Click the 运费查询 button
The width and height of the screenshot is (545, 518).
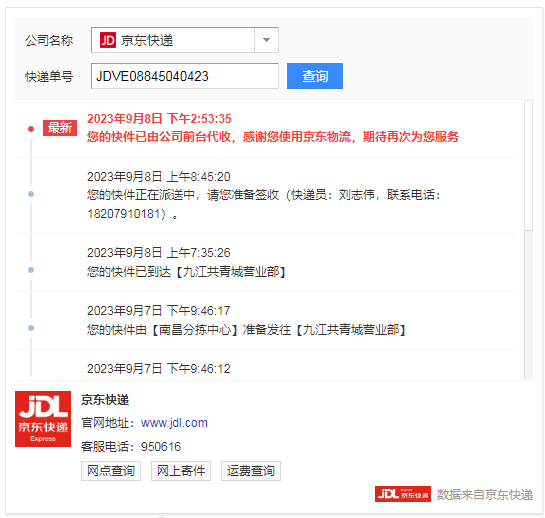[x=251, y=471]
